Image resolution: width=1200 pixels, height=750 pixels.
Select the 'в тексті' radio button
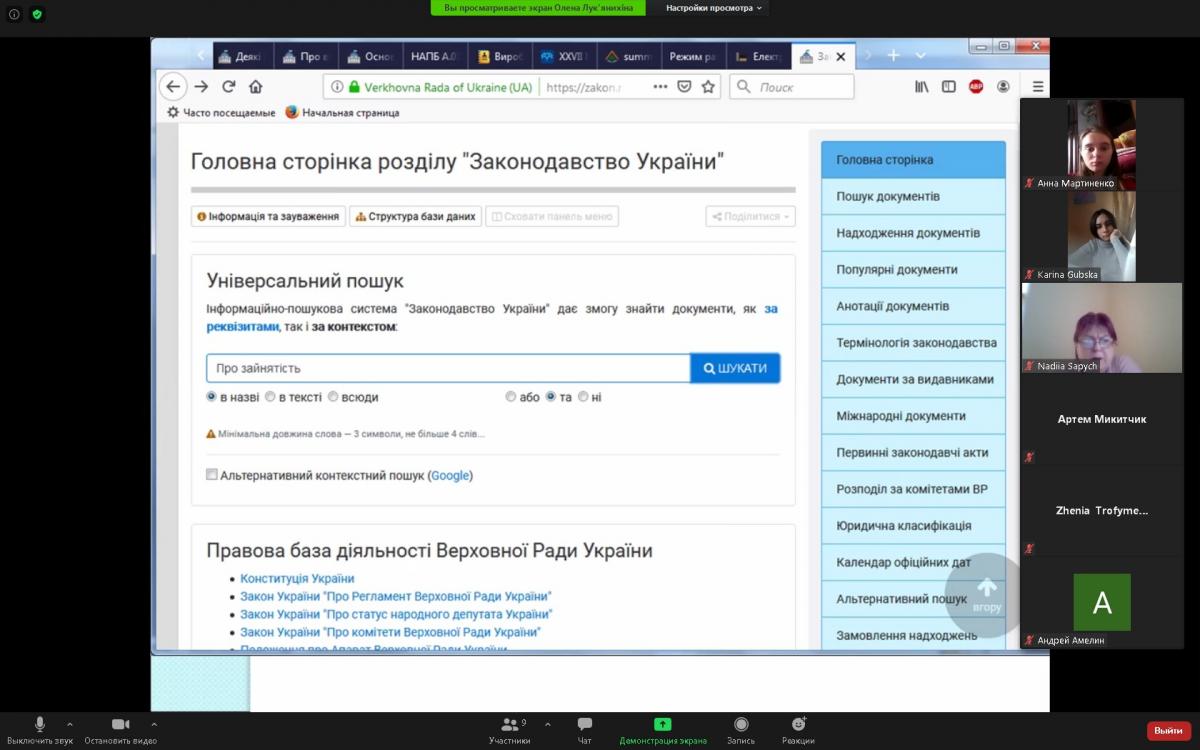point(270,397)
